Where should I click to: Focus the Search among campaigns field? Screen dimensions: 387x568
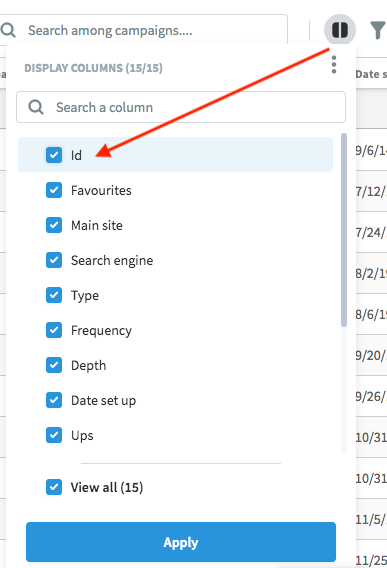pyautogui.click(x=143, y=30)
